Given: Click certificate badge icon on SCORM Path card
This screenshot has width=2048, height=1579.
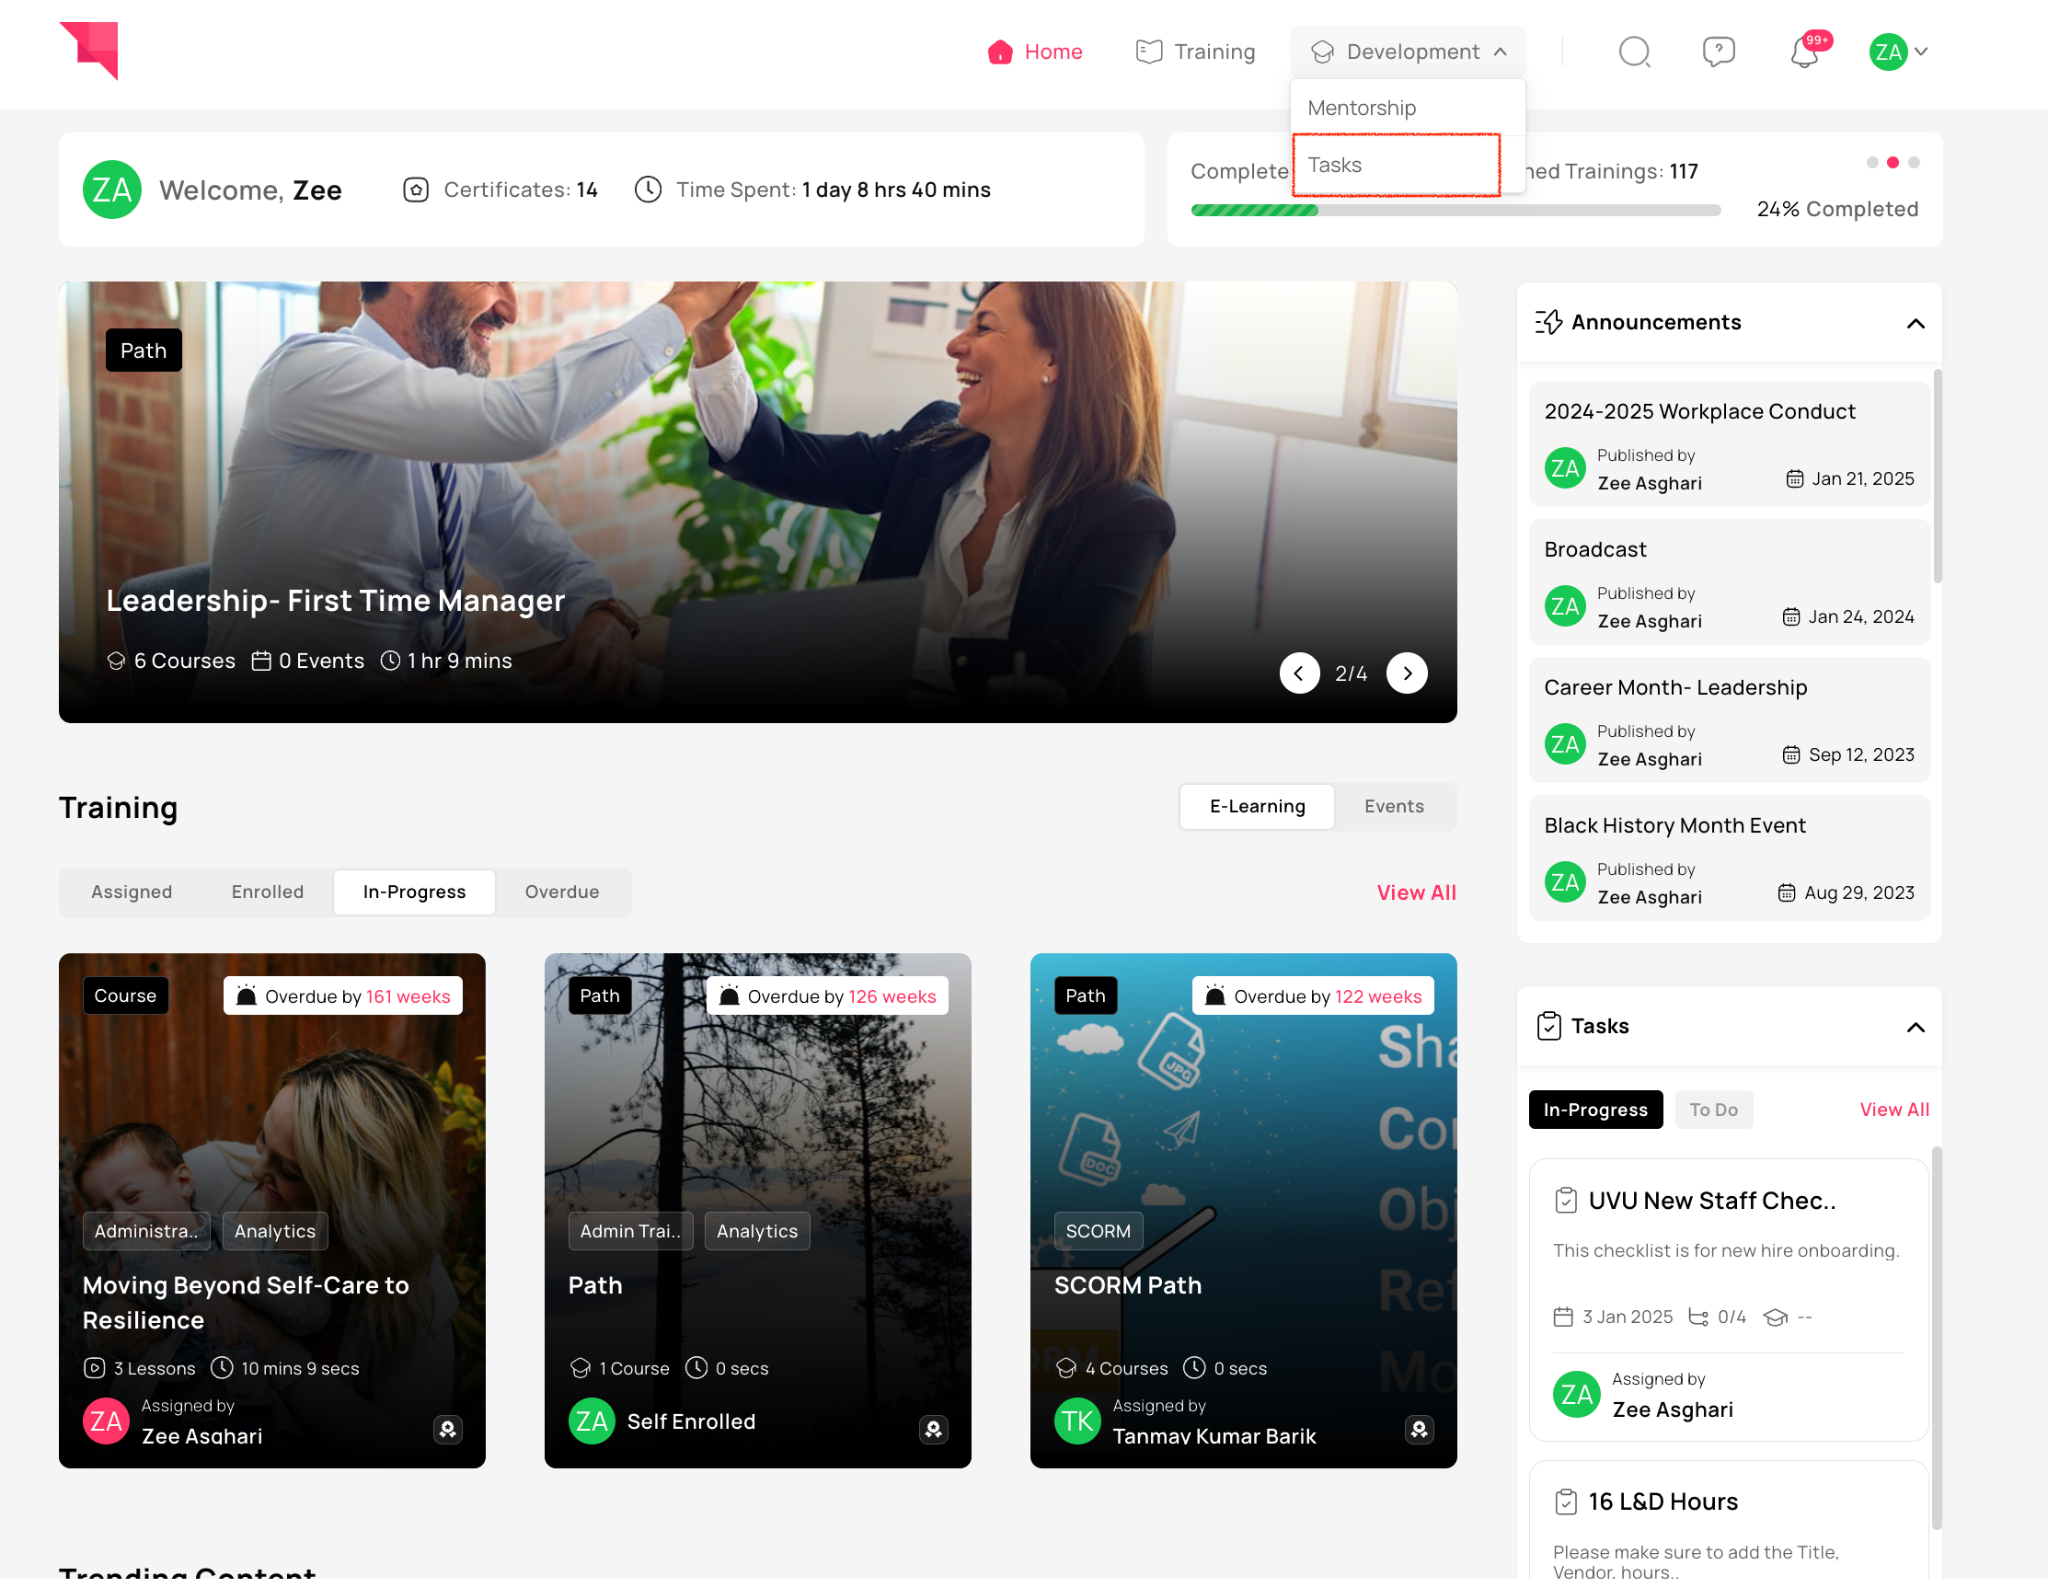Looking at the screenshot, I should (1419, 1430).
